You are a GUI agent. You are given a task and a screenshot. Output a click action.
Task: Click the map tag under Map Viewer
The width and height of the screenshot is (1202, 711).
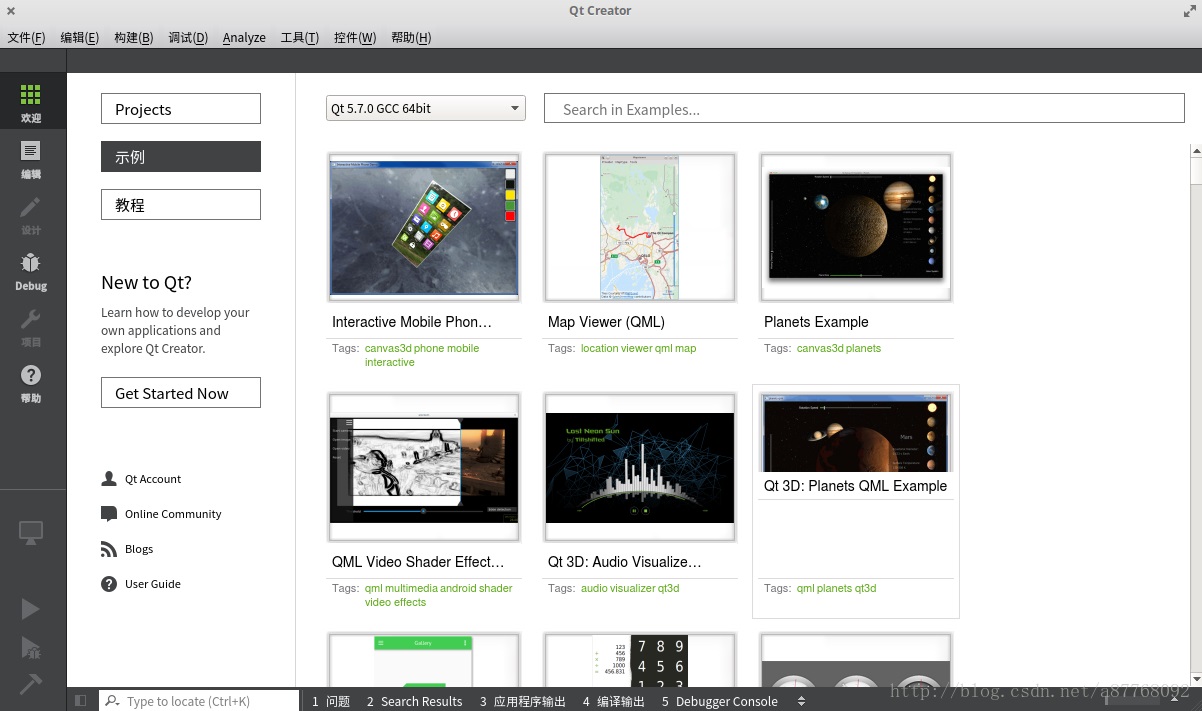click(686, 348)
